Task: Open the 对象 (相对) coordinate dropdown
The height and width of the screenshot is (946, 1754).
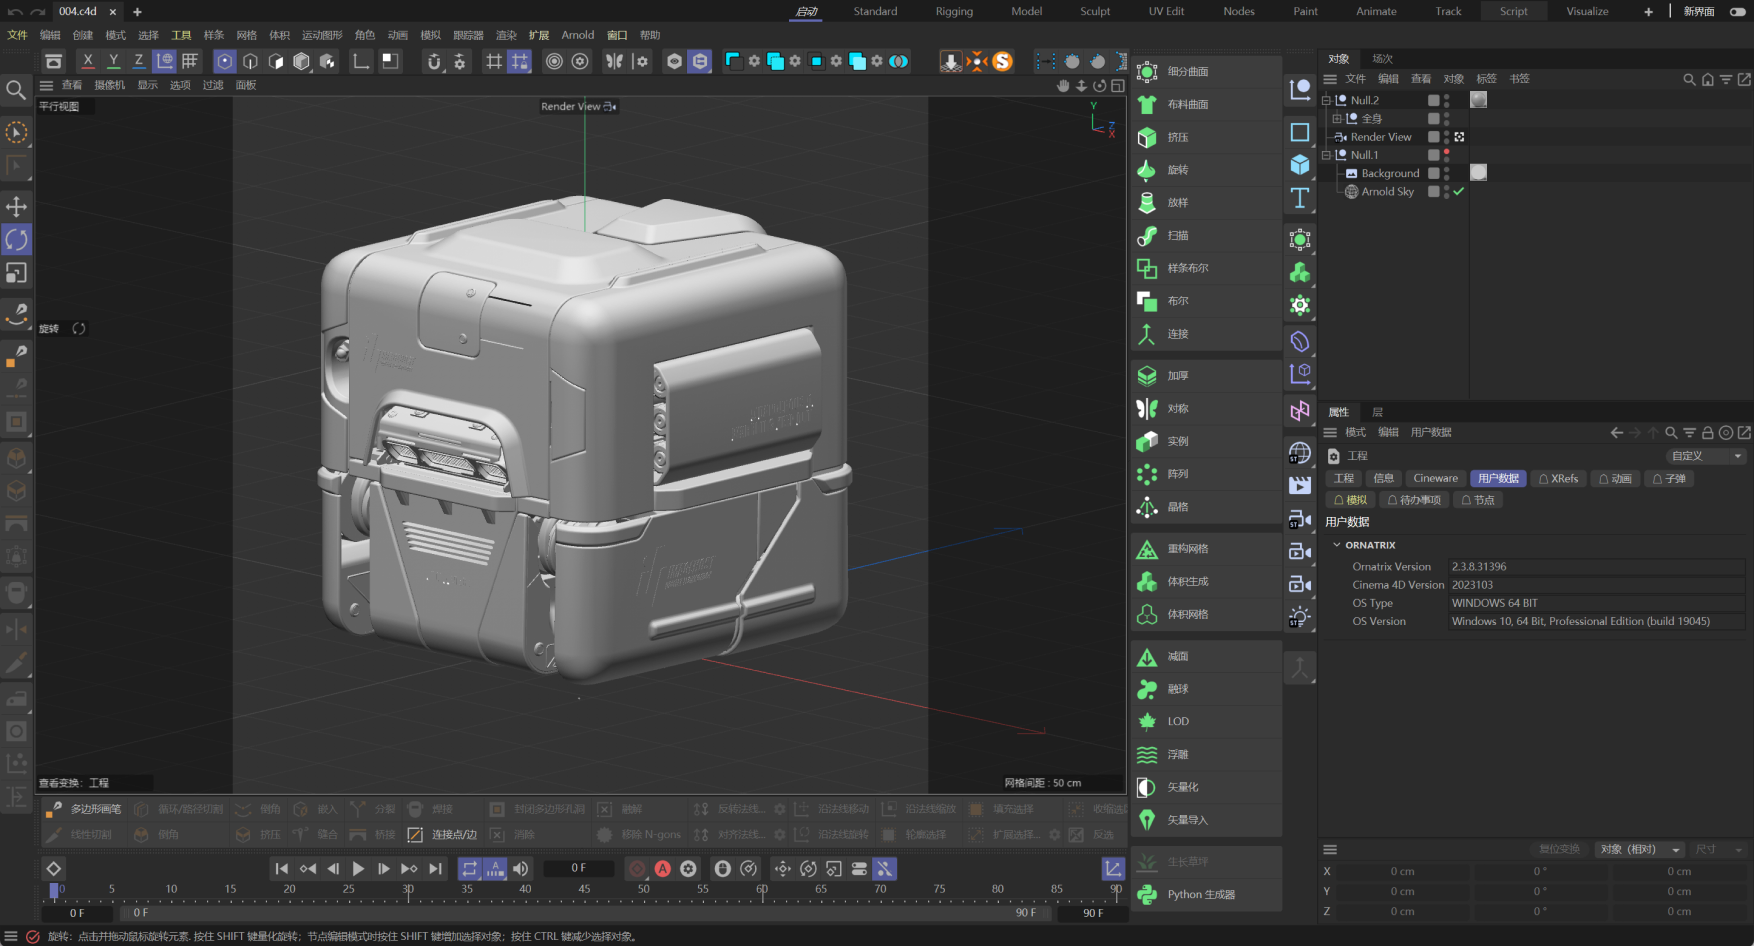Action: [1640, 850]
